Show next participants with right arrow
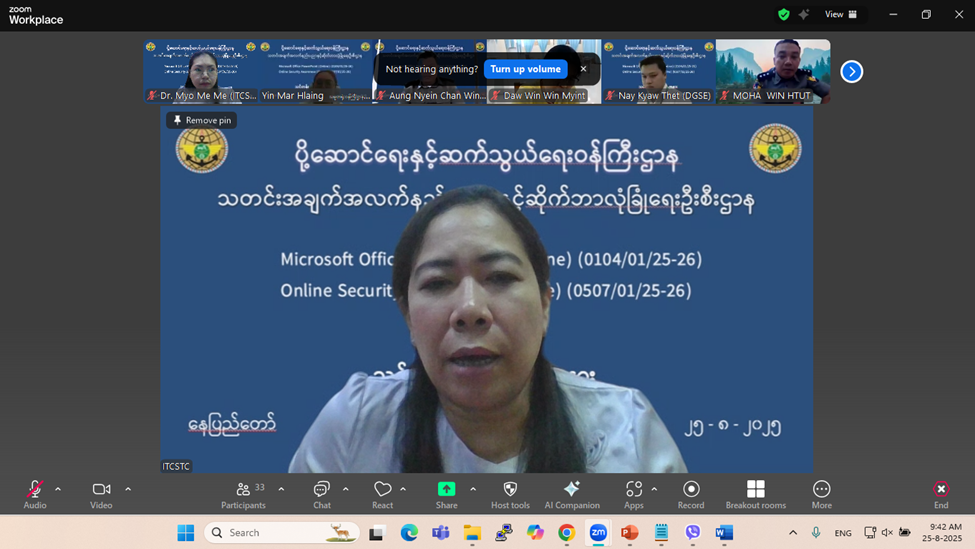Viewport: 975px width, 549px height. tap(851, 71)
